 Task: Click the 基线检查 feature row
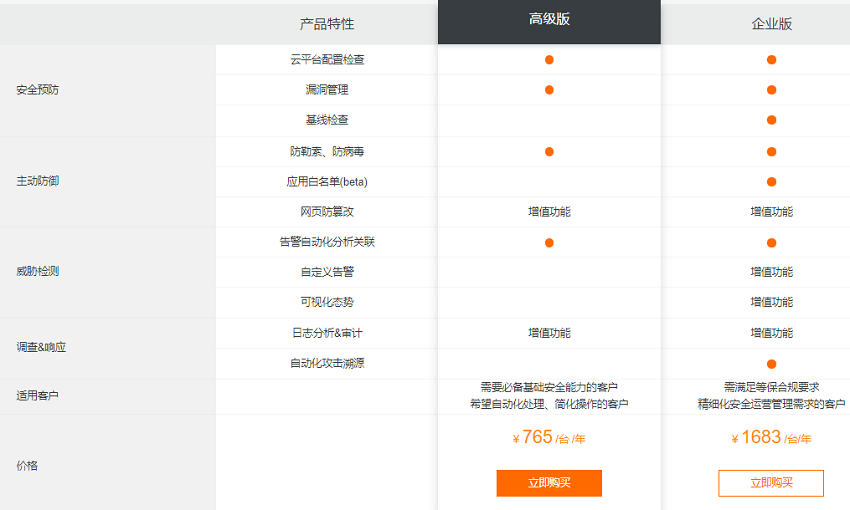(x=327, y=120)
